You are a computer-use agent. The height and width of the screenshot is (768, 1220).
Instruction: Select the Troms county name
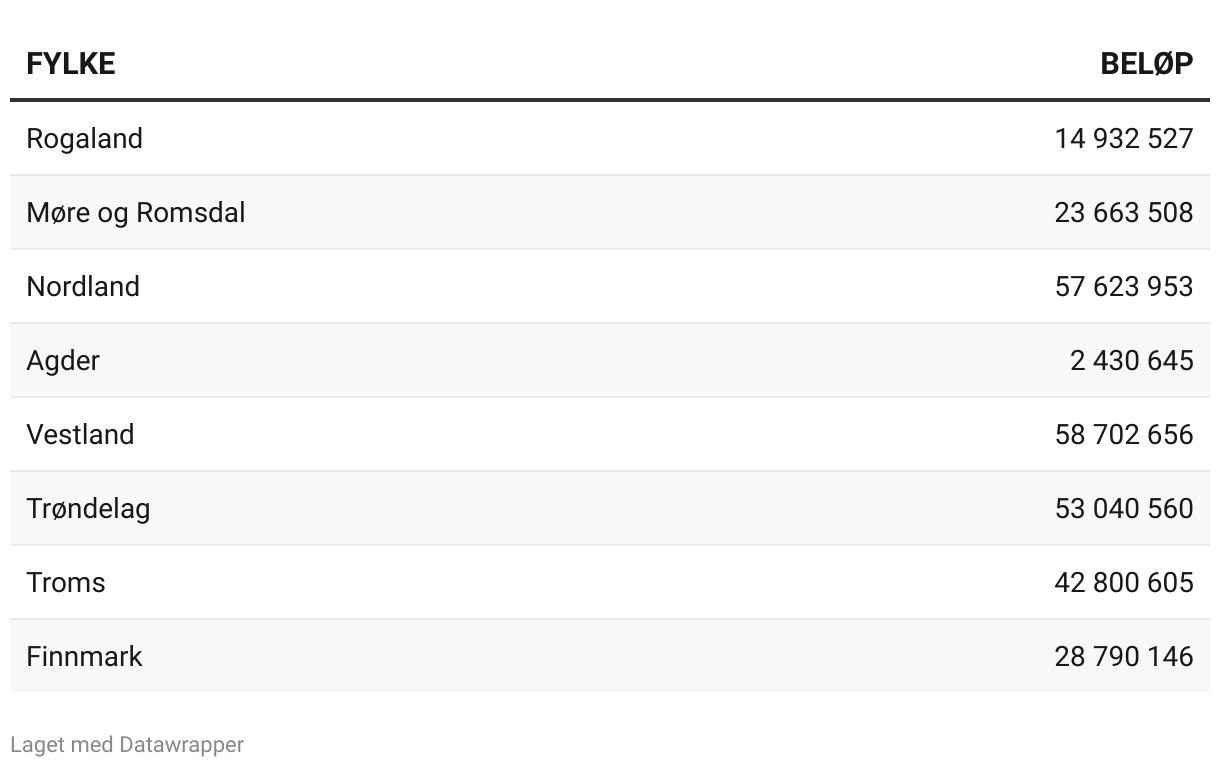65,582
